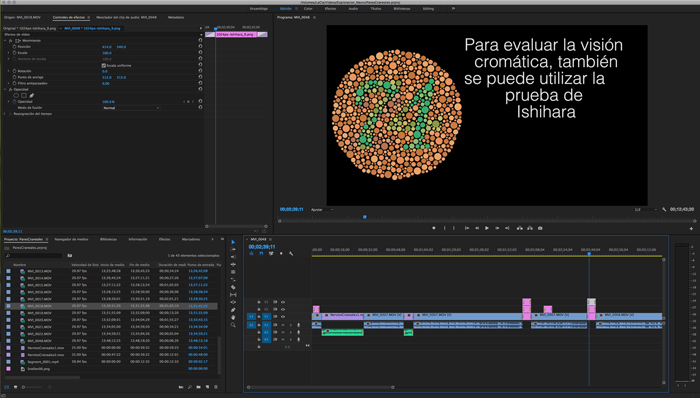Open Marcadores panel tab
The height and width of the screenshot is (398, 700).
click(191, 239)
